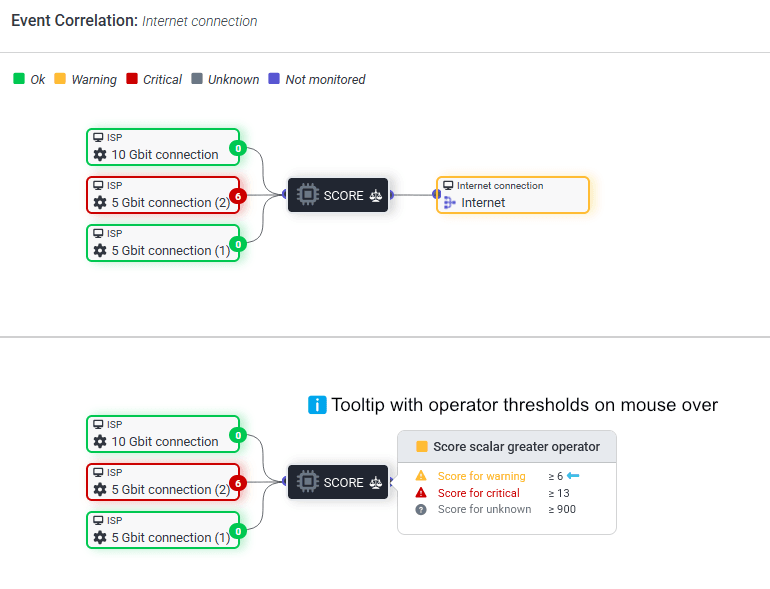
Task: Click the gray question mark for unknown score
Action: pyautogui.click(x=421, y=509)
